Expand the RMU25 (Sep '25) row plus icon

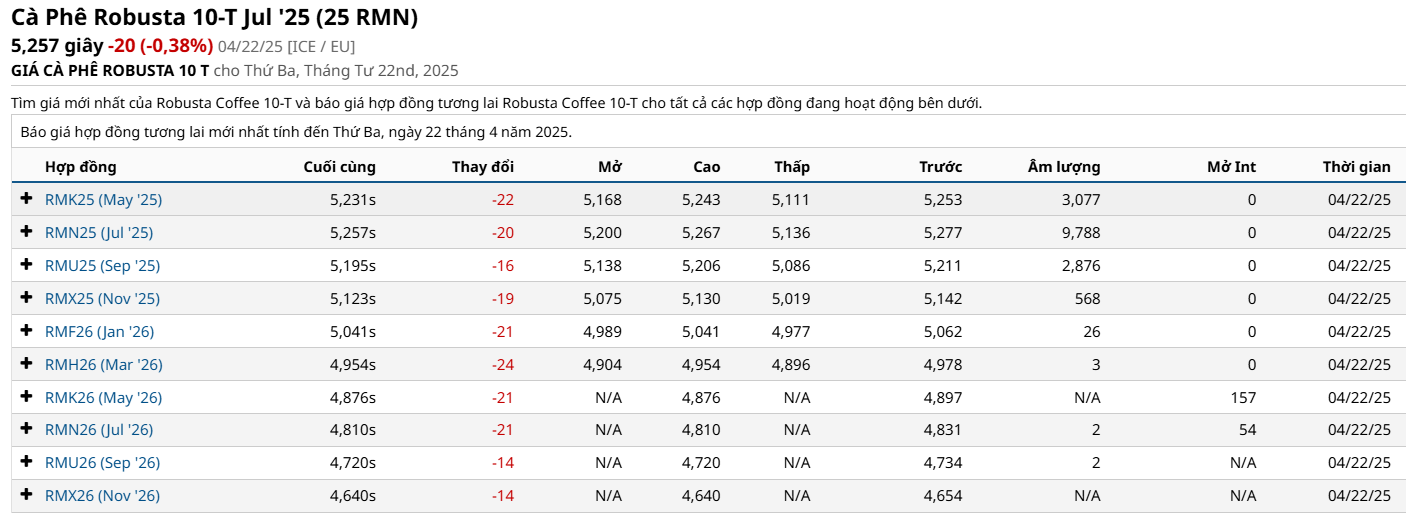[x=27, y=265]
